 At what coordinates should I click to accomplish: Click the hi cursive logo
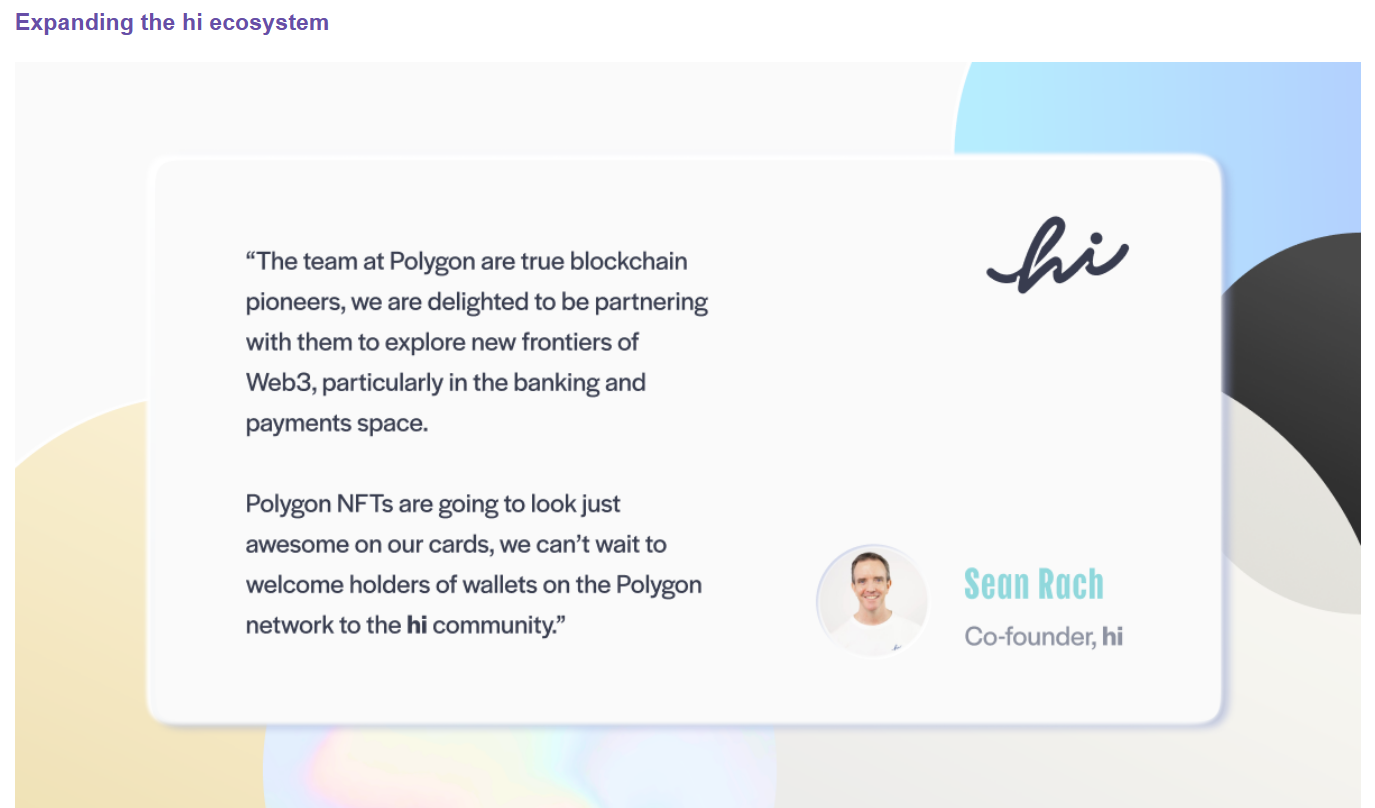point(1058,256)
